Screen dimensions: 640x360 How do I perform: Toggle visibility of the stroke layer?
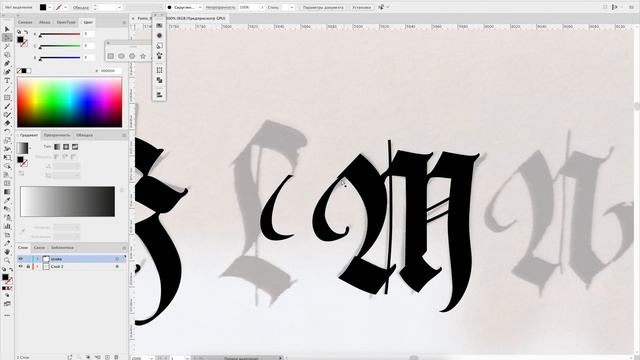20,259
